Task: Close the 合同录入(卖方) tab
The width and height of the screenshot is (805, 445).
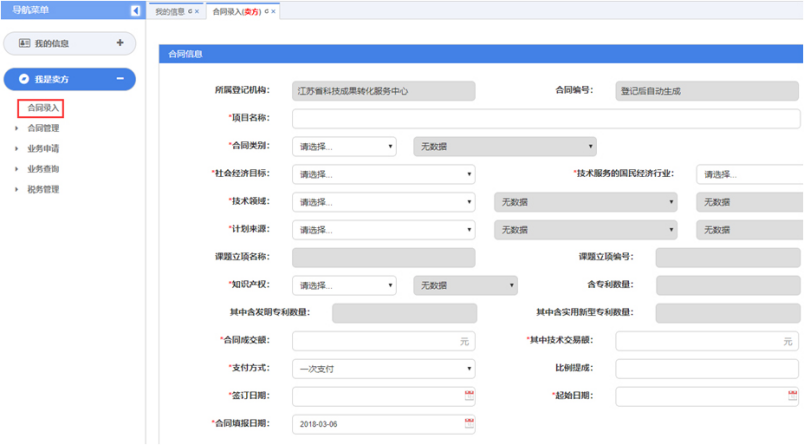Action: tap(274, 12)
